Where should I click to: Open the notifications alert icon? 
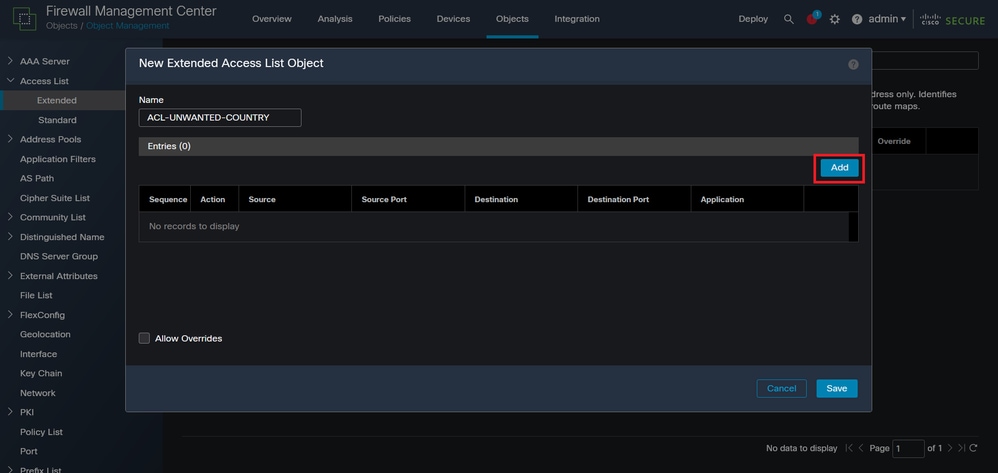pos(813,18)
